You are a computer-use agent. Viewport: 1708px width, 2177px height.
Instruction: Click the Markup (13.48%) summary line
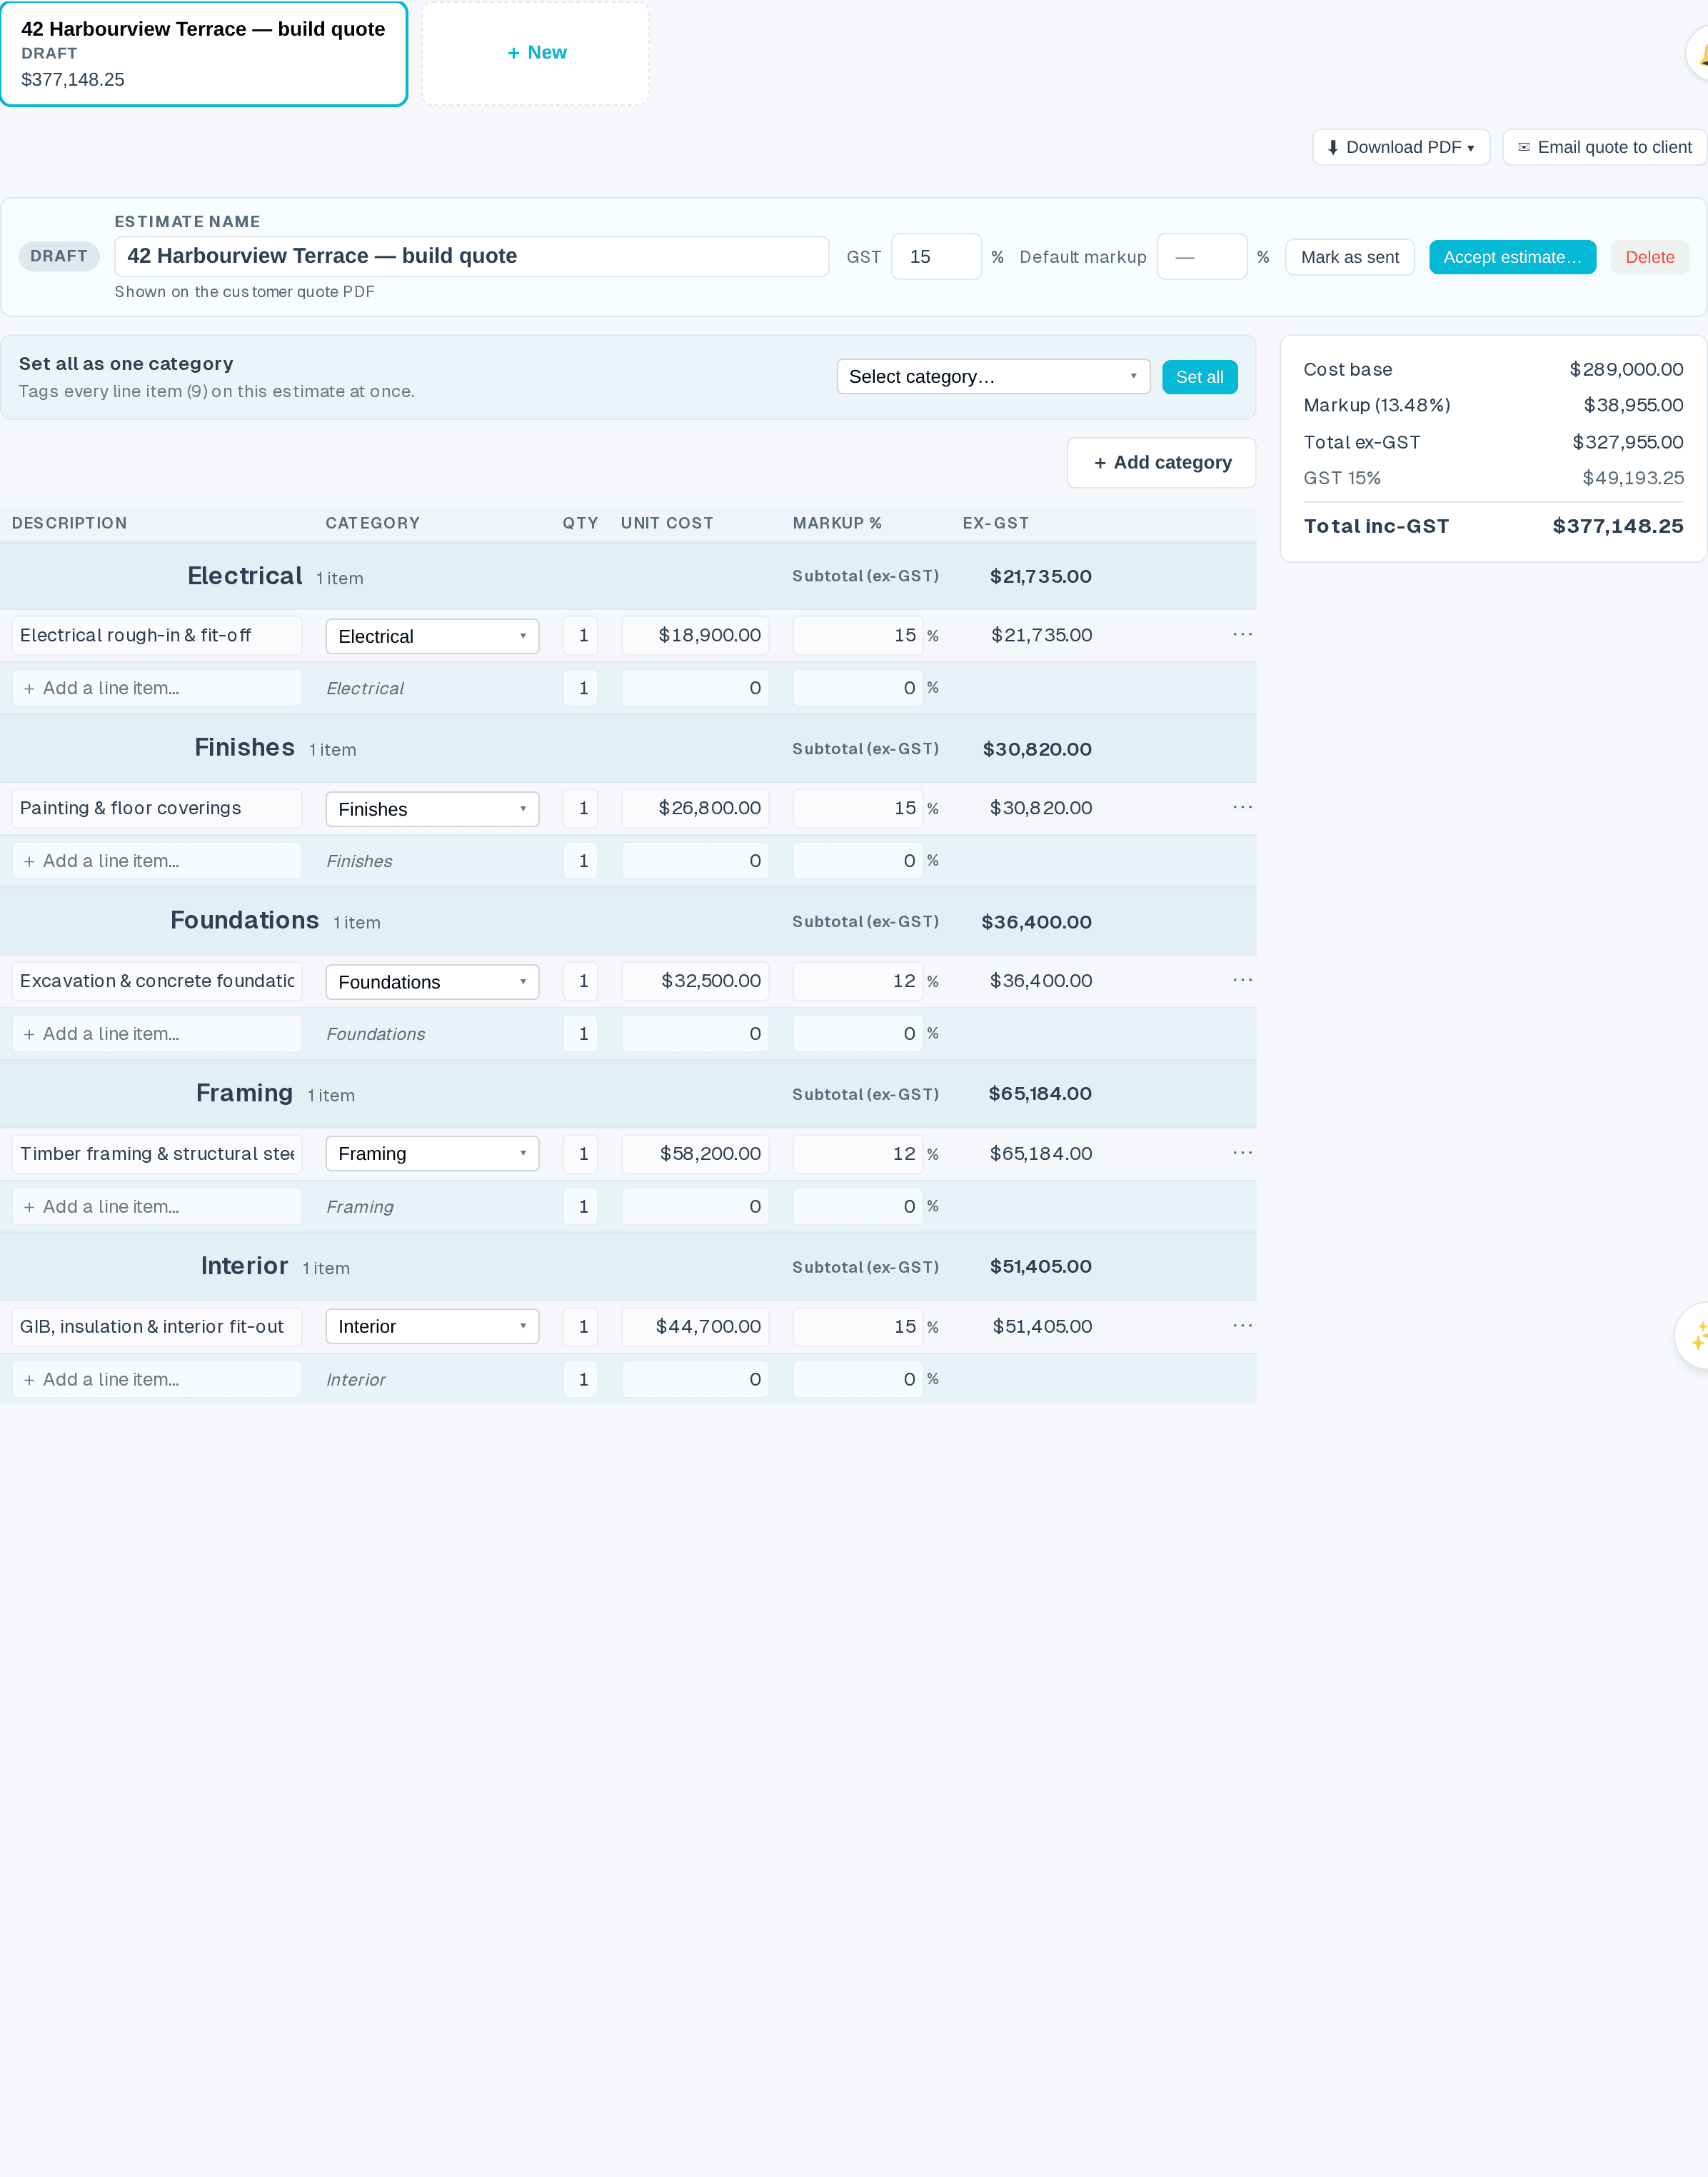tap(1493, 405)
